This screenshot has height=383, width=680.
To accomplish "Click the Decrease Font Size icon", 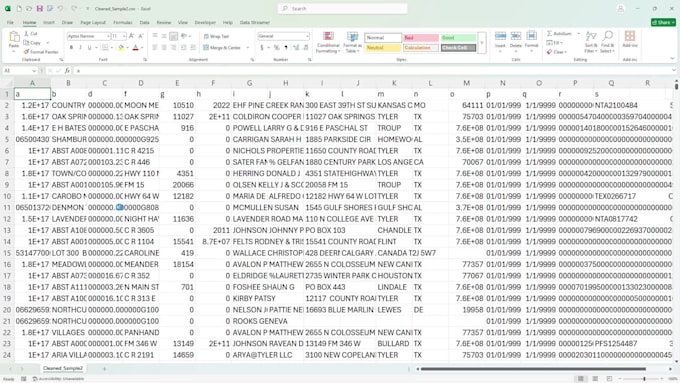I will [x=141, y=36].
